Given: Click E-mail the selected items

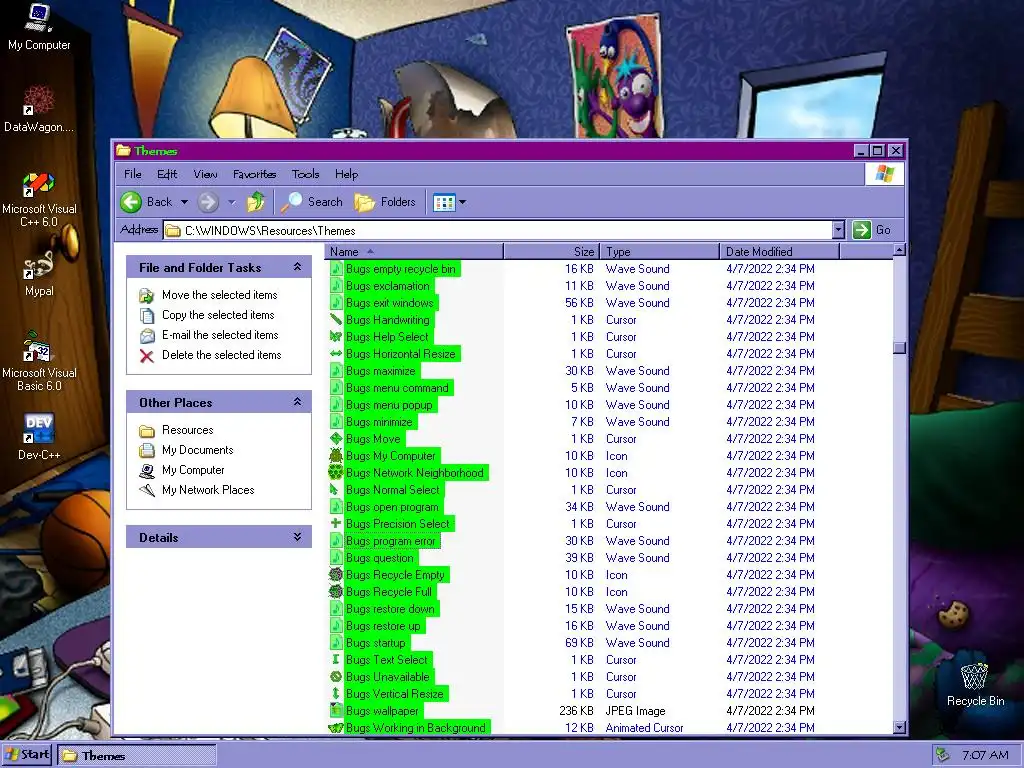Looking at the screenshot, I should [220, 335].
